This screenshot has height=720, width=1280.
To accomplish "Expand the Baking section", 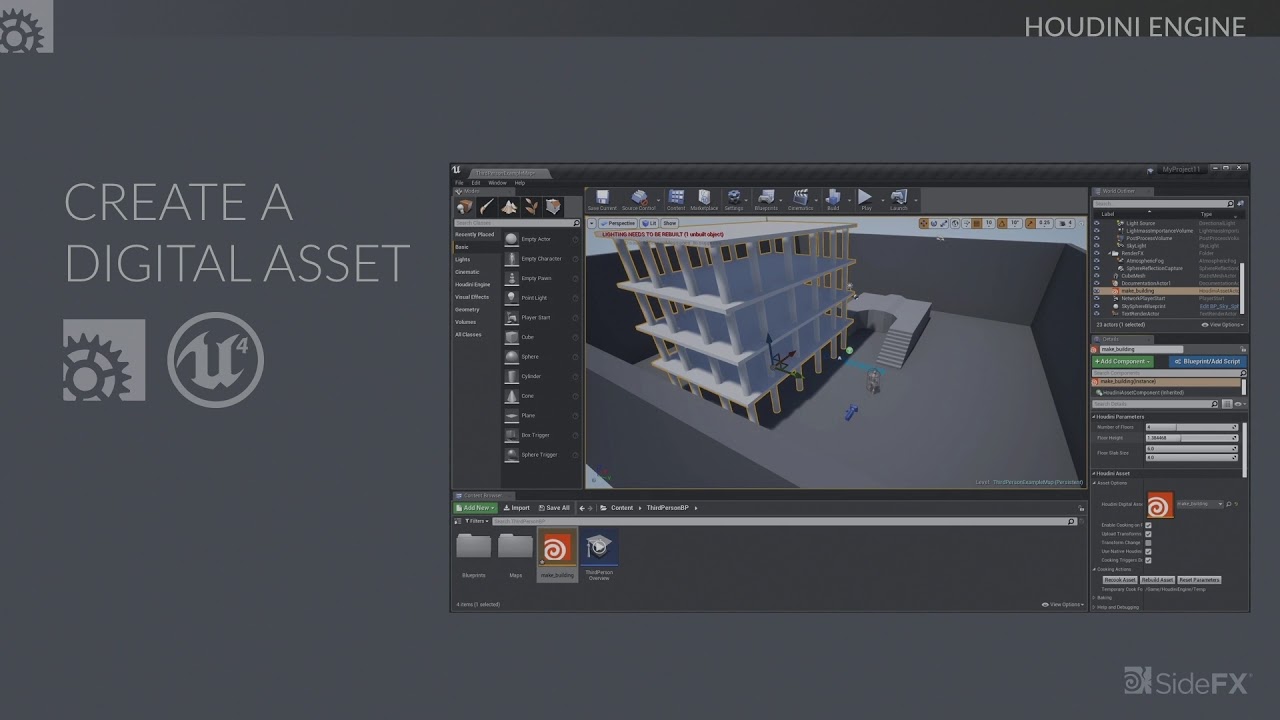I will [1094, 598].
